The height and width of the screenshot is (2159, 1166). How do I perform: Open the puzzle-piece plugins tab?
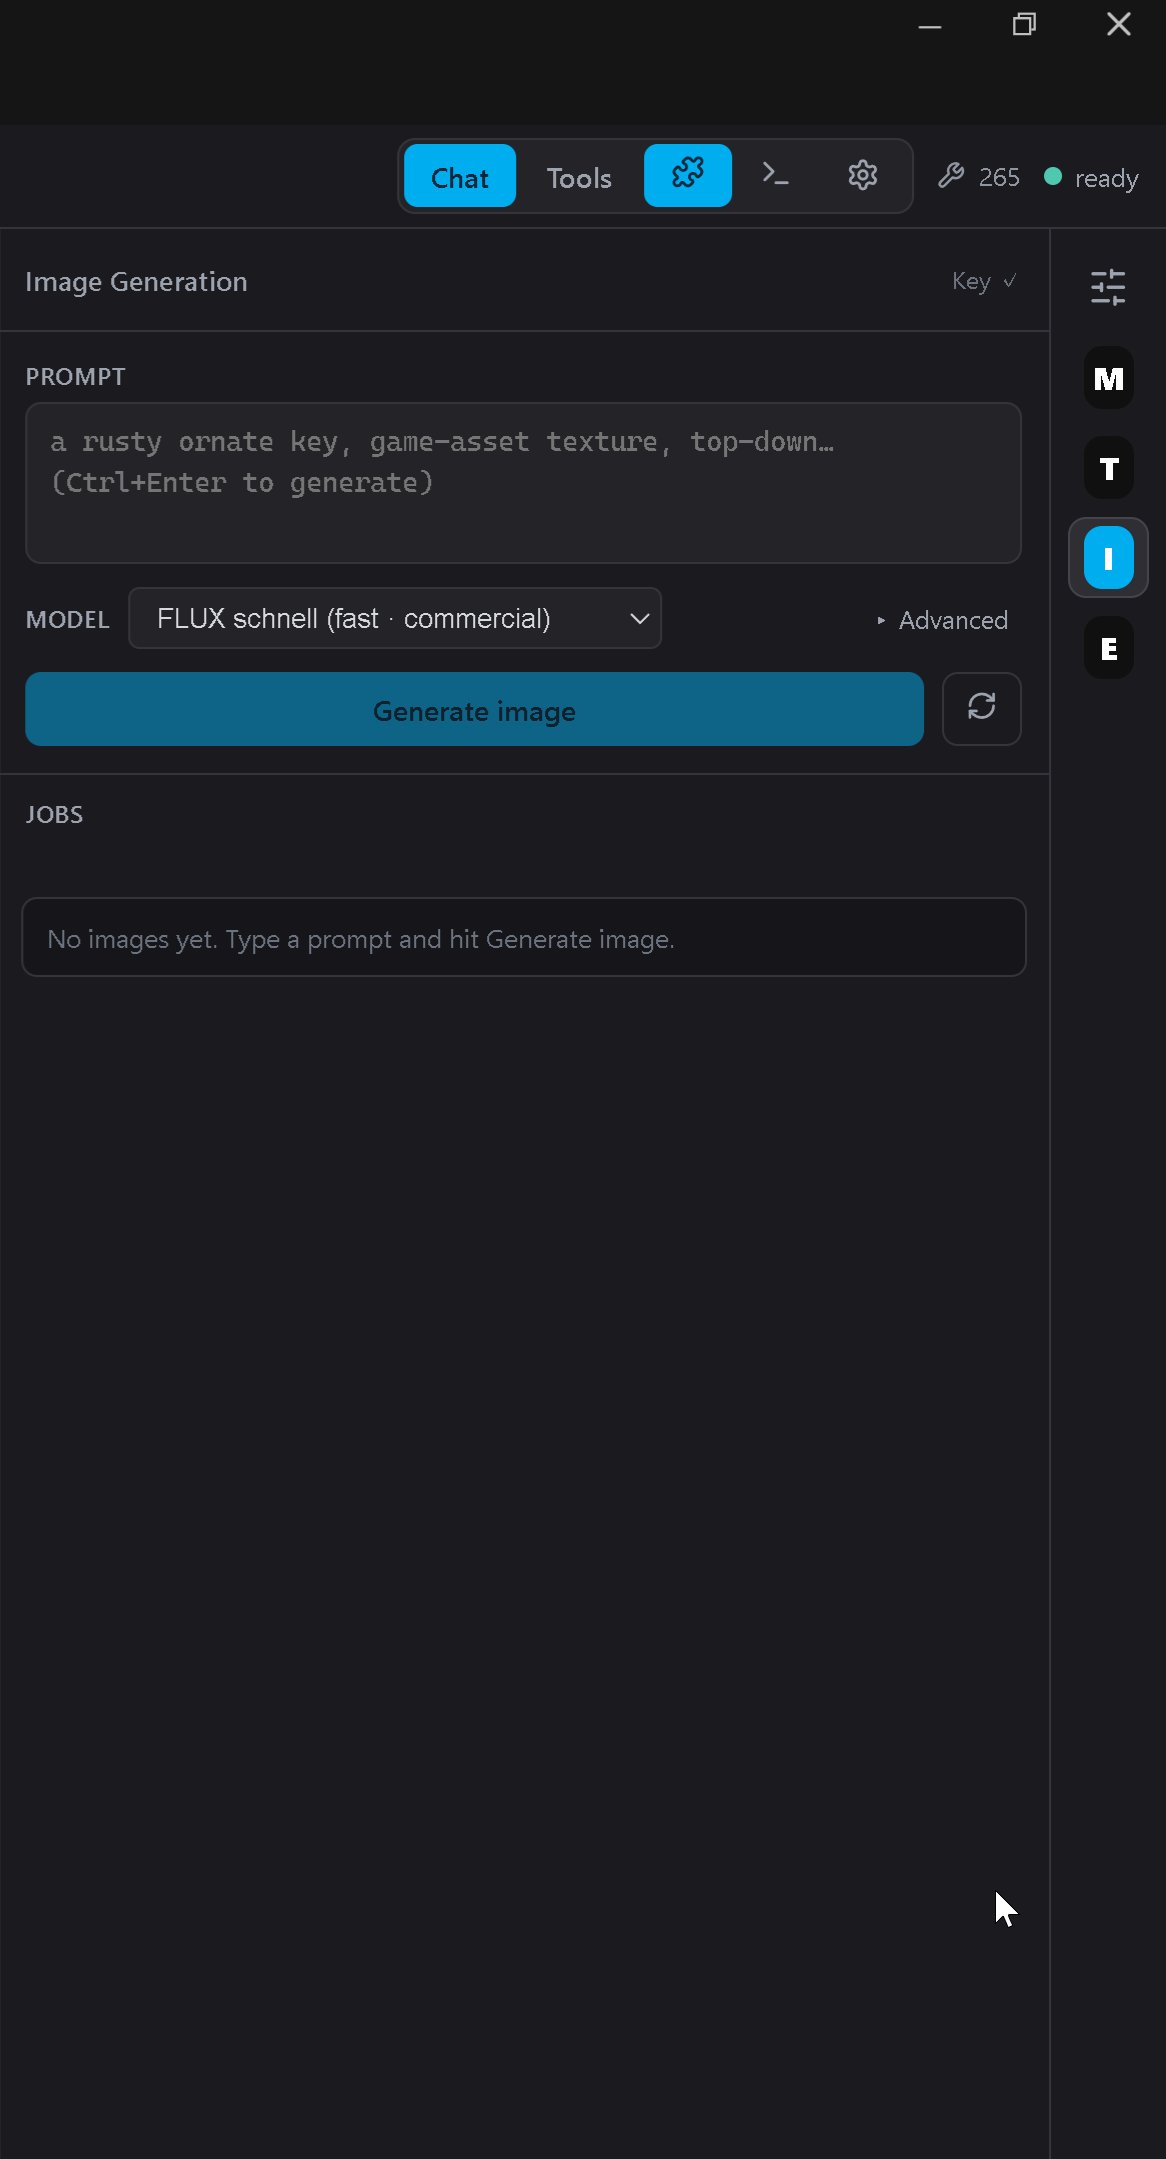coord(688,176)
